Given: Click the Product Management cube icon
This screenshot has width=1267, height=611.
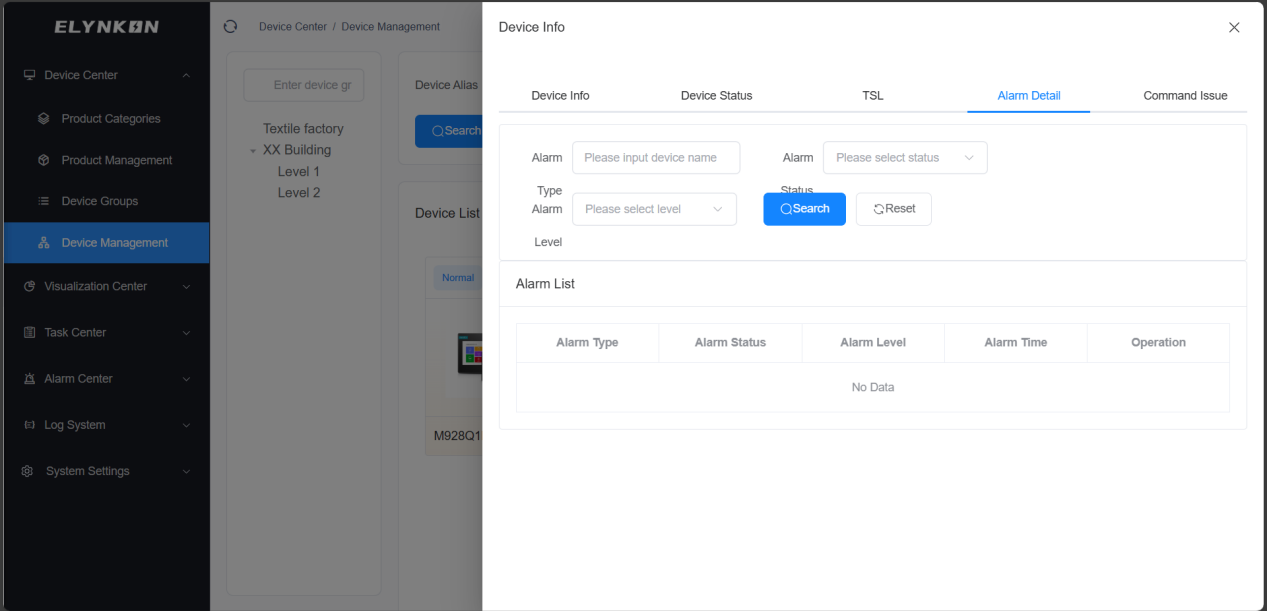Looking at the screenshot, I should (x=43, y=160).
